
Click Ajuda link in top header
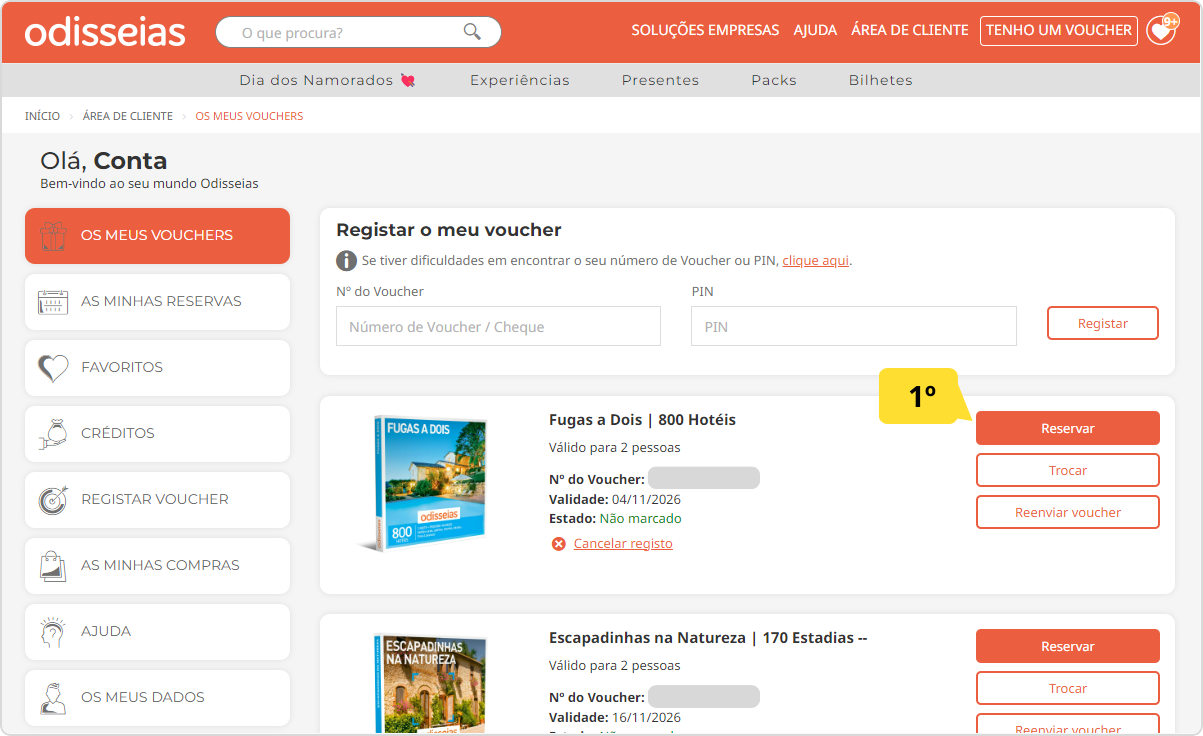[815, 30]
